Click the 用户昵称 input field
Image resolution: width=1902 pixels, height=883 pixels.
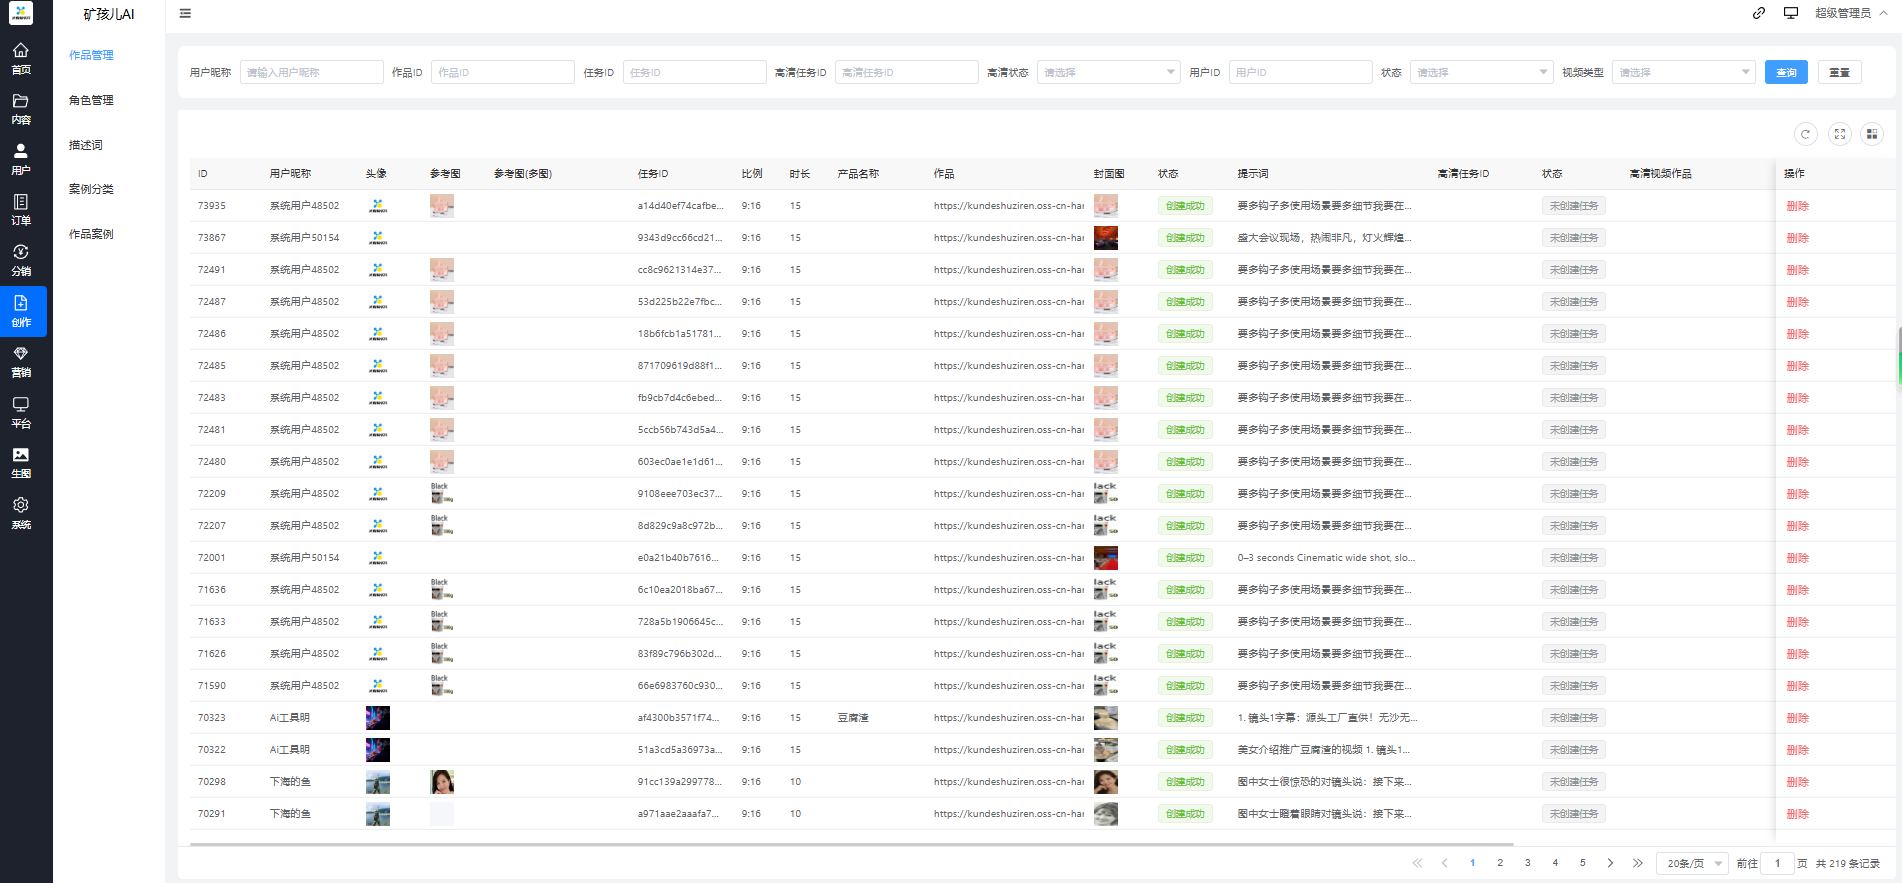click(311, 72)
